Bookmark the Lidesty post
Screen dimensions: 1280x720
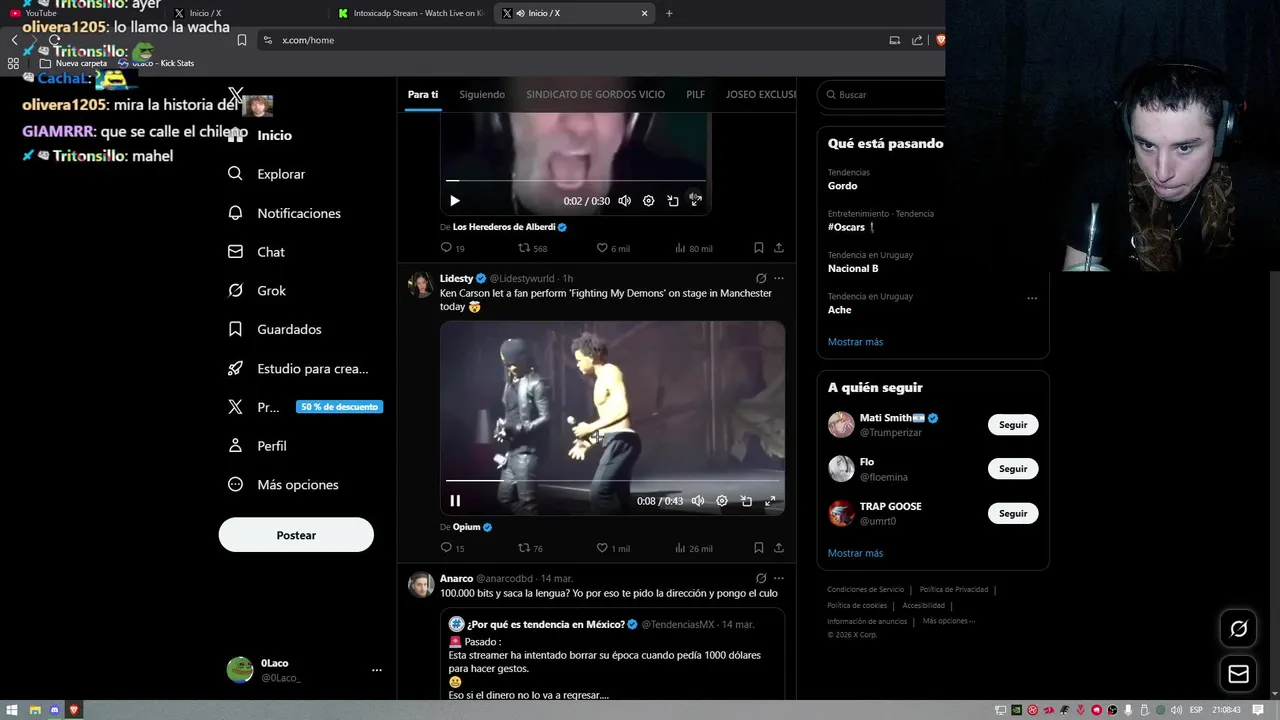coord(759,548)
